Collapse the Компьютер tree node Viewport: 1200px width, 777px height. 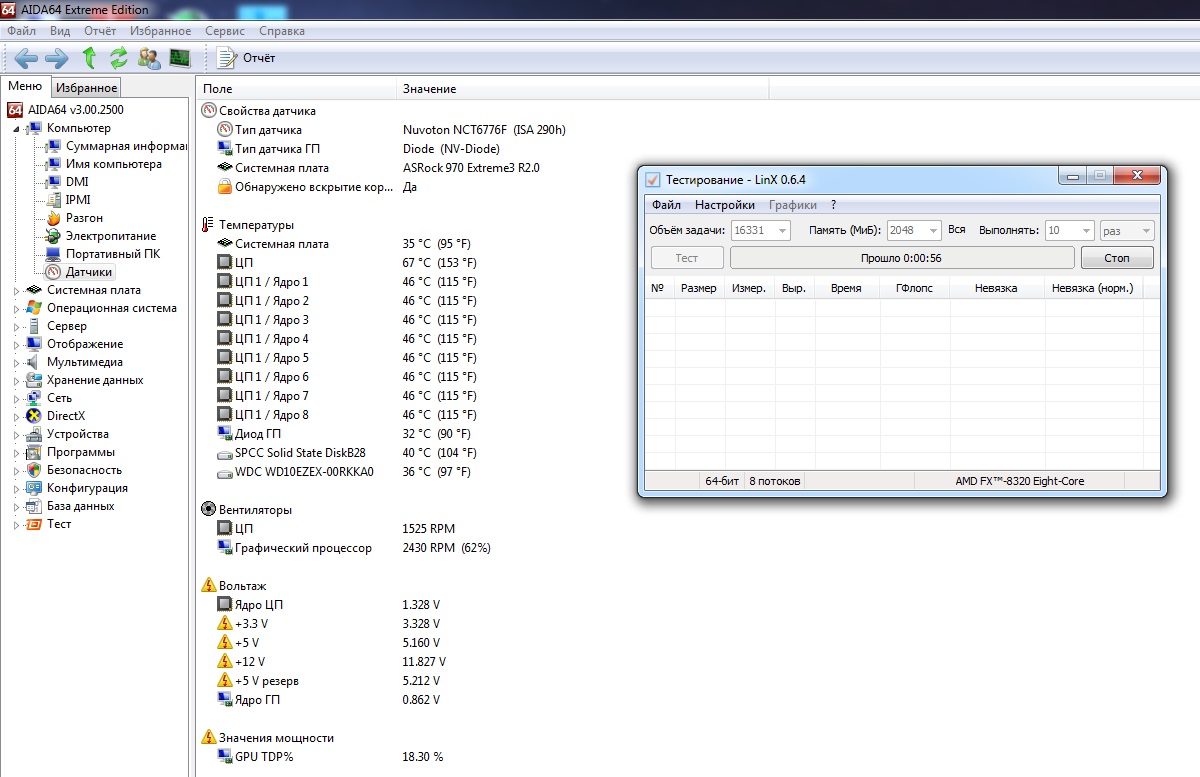click(17, 128)
